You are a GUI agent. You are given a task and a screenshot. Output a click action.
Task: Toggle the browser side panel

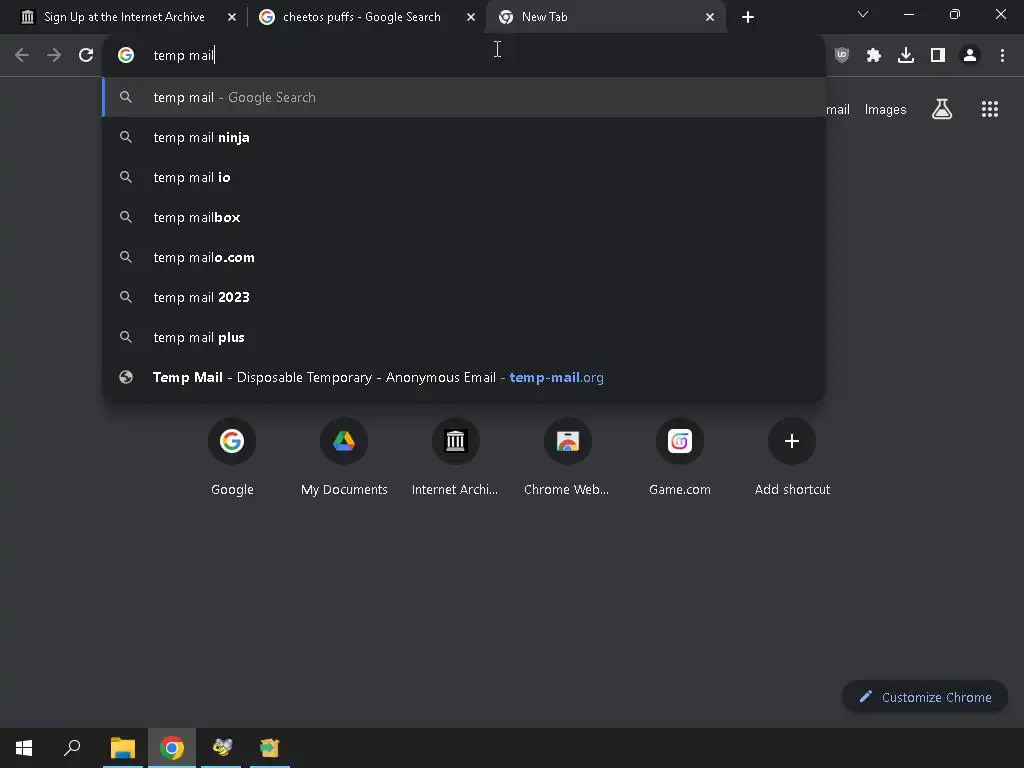pyautogui.click(x=938, y=55)
